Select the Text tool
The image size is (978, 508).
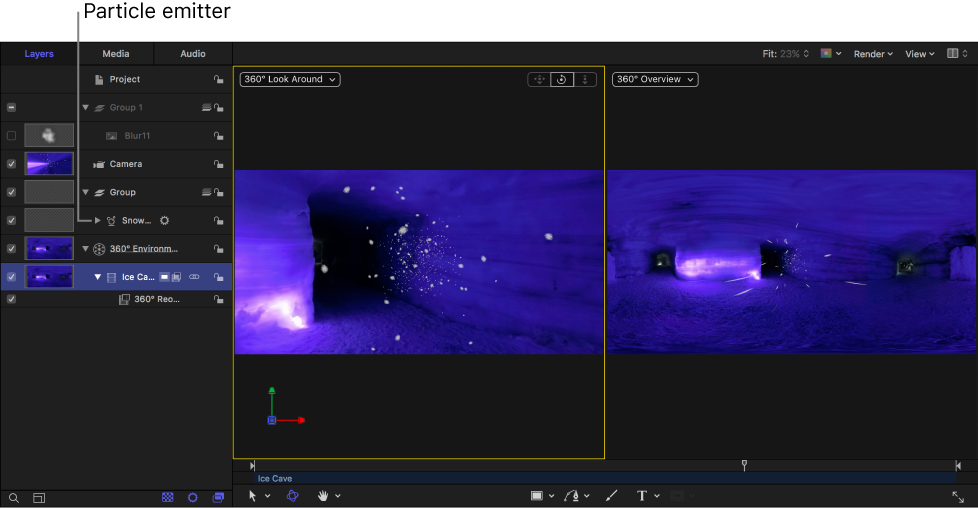[642, 496]
